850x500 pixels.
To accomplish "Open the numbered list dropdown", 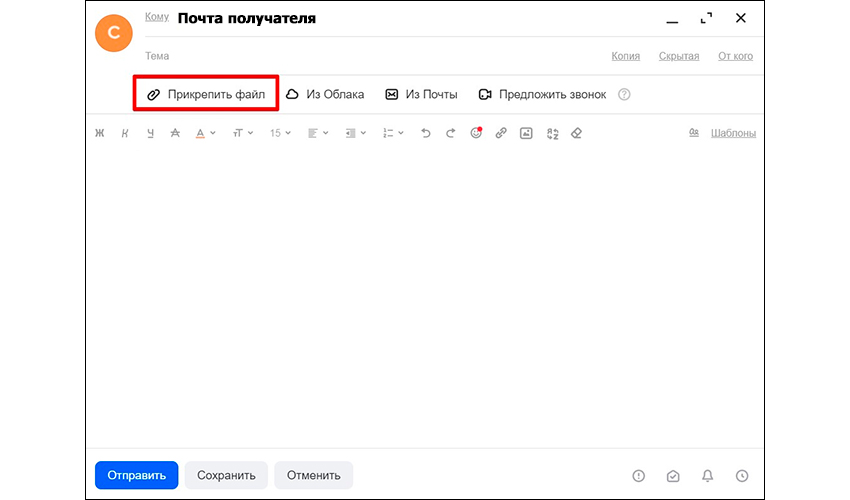I will pos(393,133).
